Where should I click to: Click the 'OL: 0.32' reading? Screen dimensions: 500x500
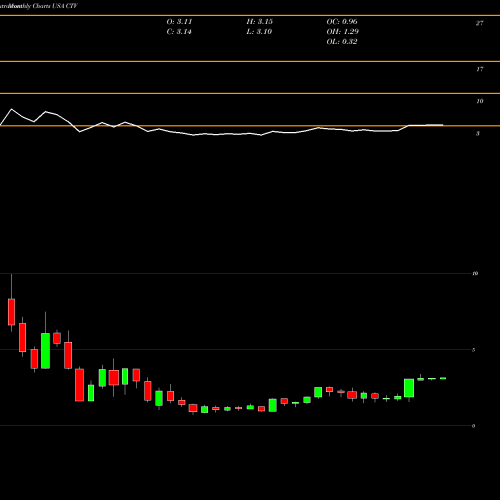tap(342, 42)
